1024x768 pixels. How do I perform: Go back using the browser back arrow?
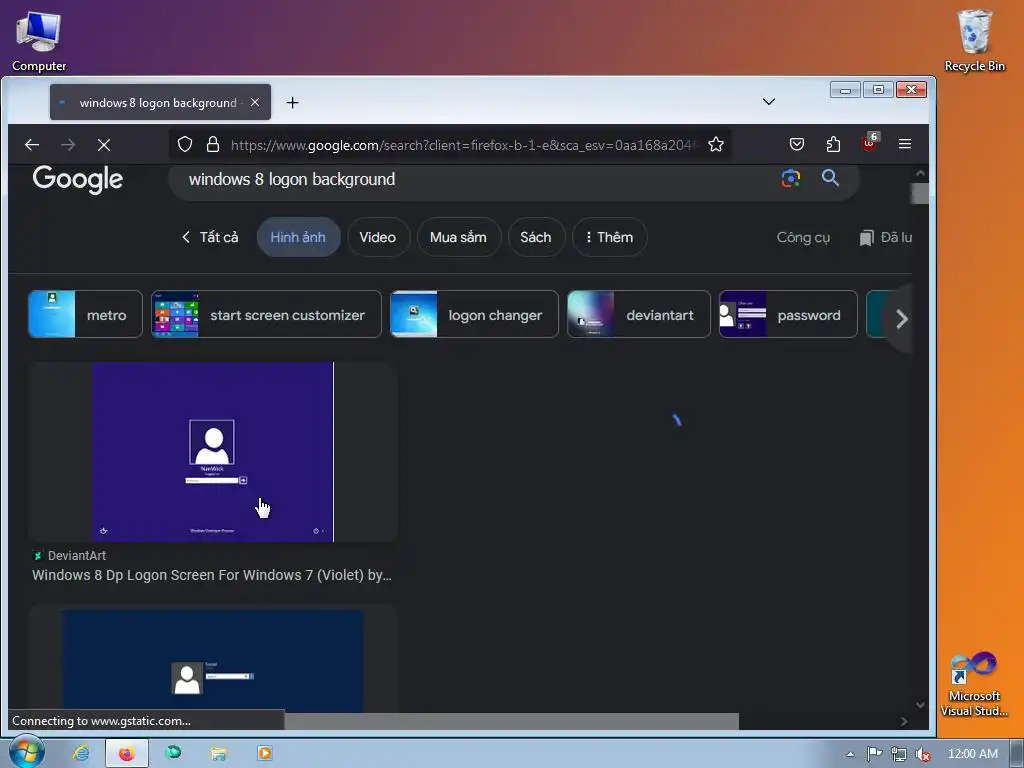pos(32,144)
